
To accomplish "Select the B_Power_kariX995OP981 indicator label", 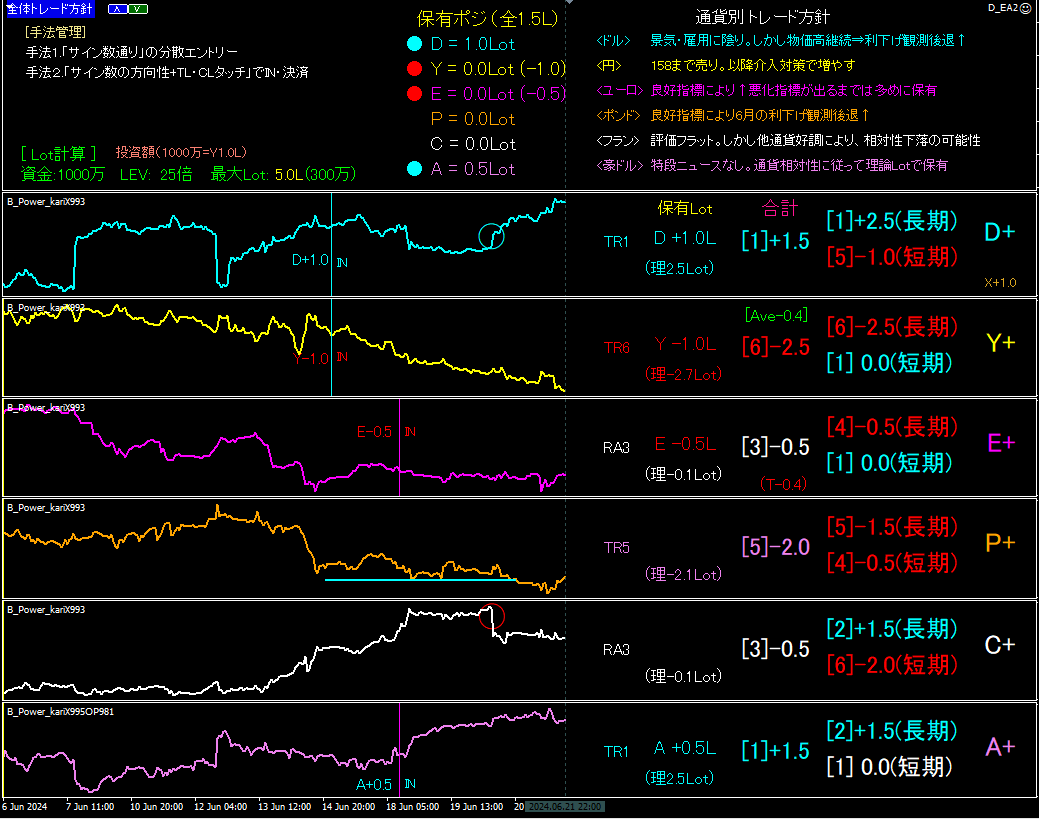I will click(x=60, y=711).
